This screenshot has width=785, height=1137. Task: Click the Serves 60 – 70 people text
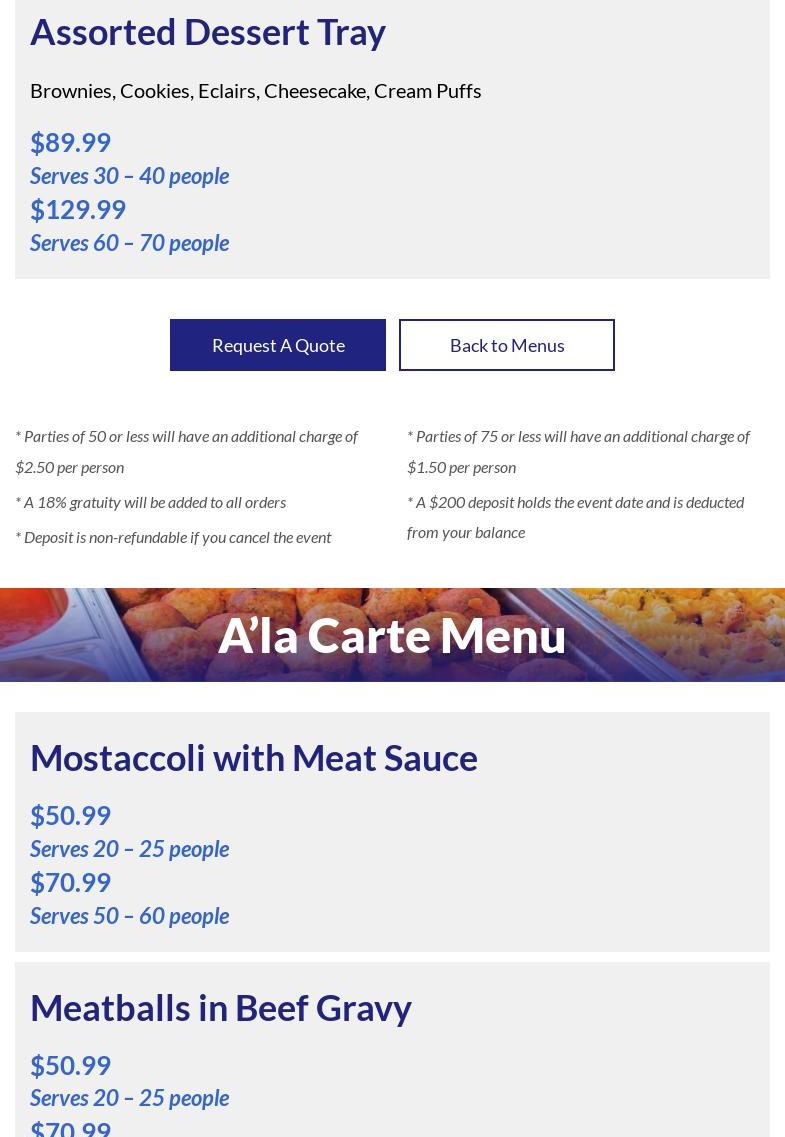[129, 243]
